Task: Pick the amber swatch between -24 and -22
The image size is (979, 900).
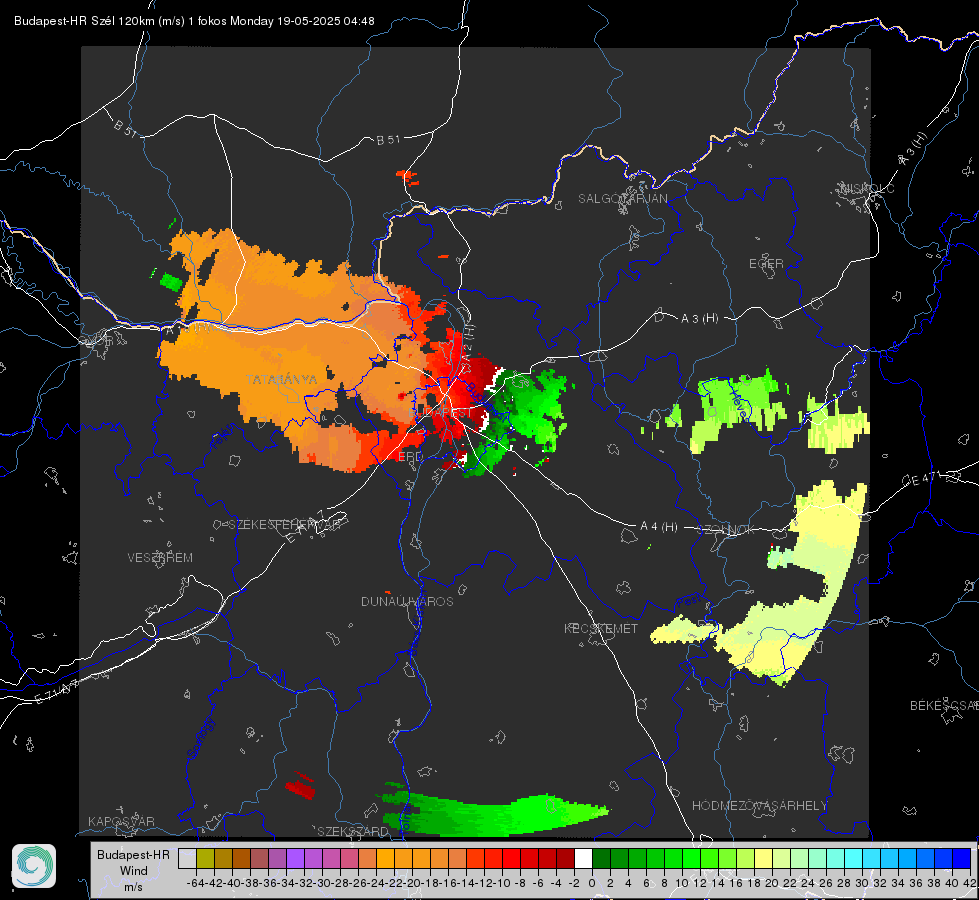Action: [x=385, y=859]
